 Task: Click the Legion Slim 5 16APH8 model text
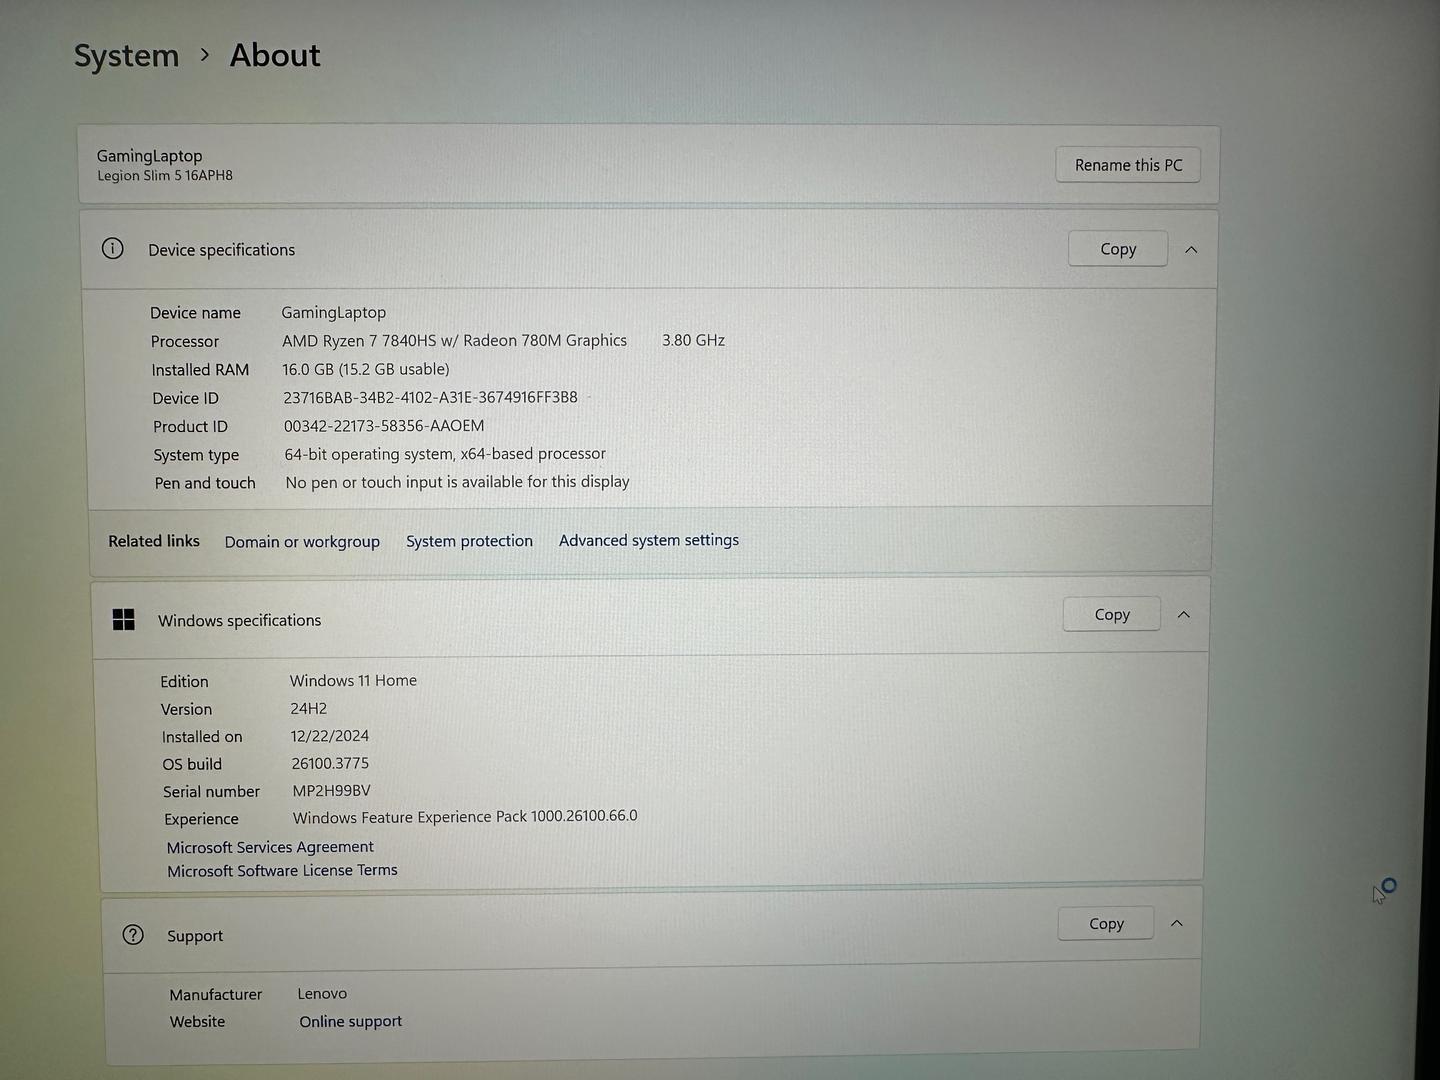click(165, 176)
